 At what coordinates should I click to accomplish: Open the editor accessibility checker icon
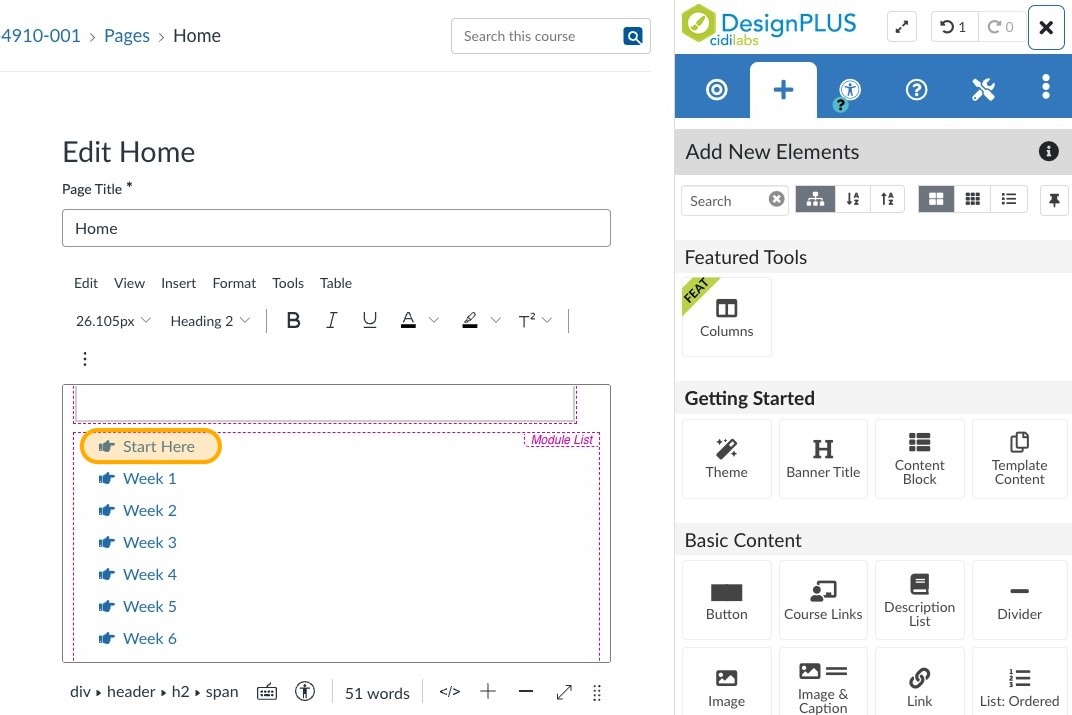(x=306, y=692)
